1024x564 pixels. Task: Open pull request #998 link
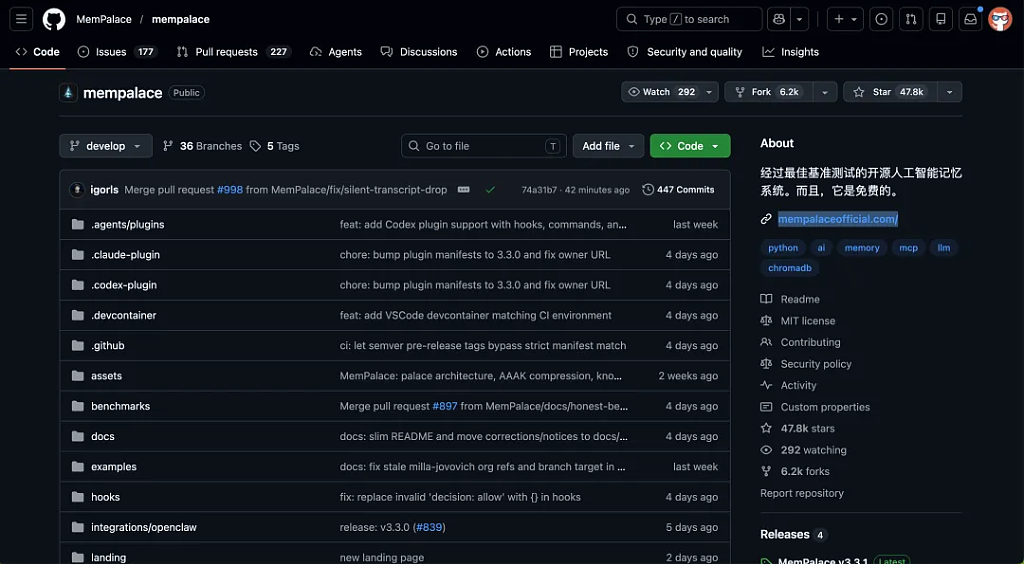click(230, 190)
